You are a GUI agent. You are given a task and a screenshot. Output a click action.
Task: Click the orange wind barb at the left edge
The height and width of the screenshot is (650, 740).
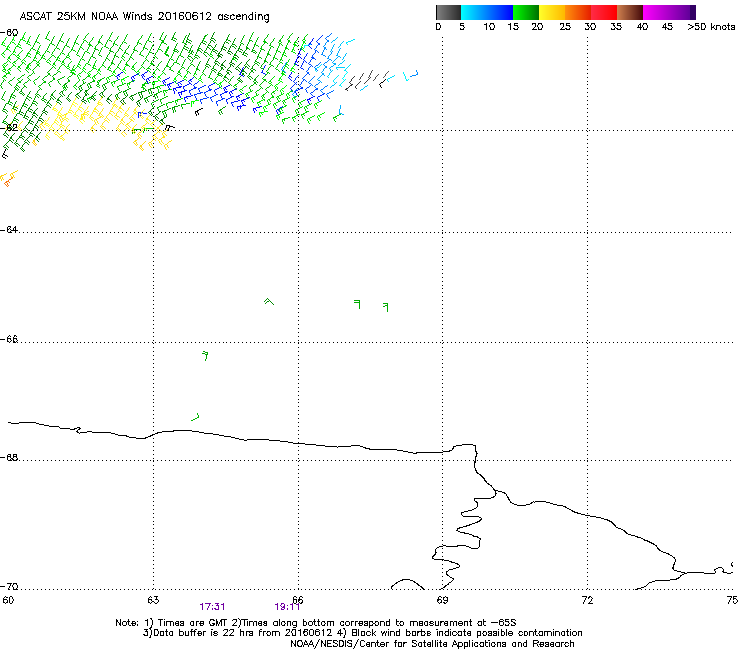point(7,182)
